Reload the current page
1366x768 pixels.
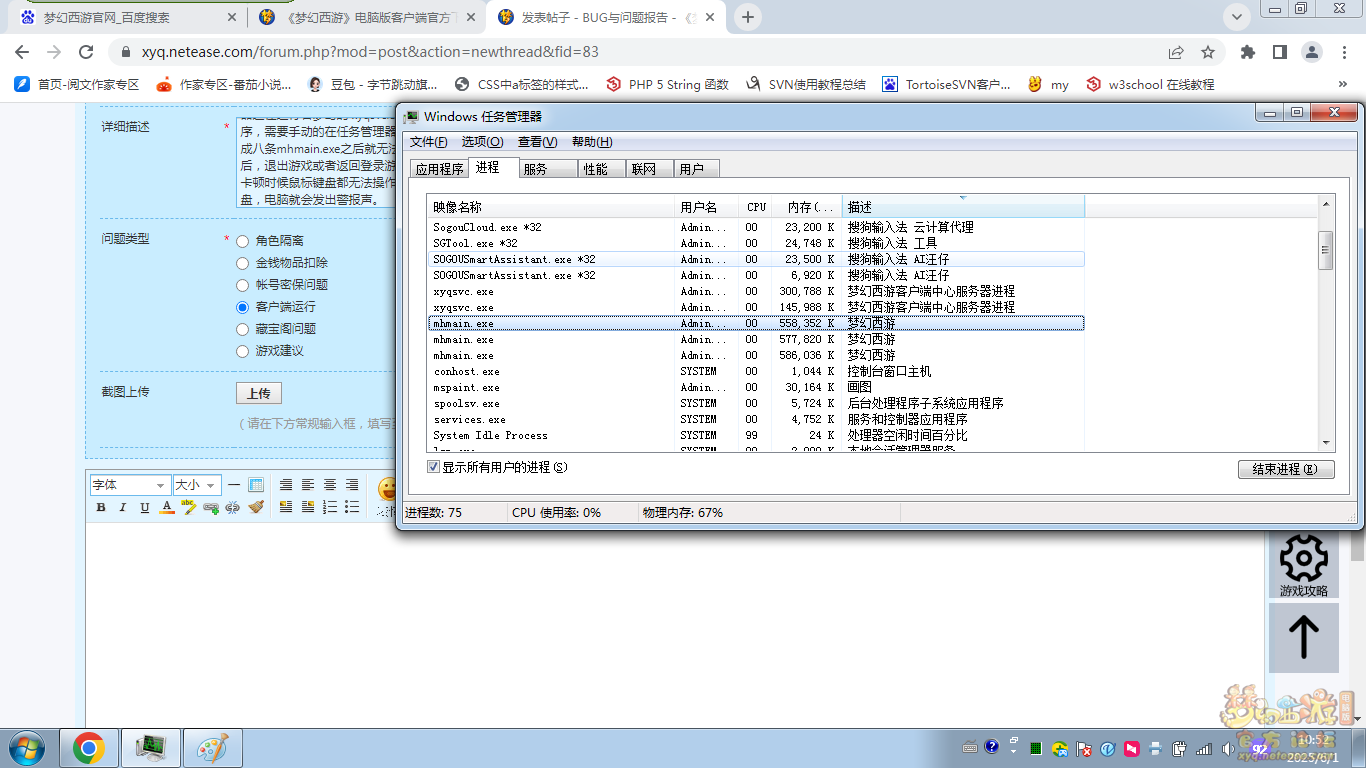click(85, 52)
